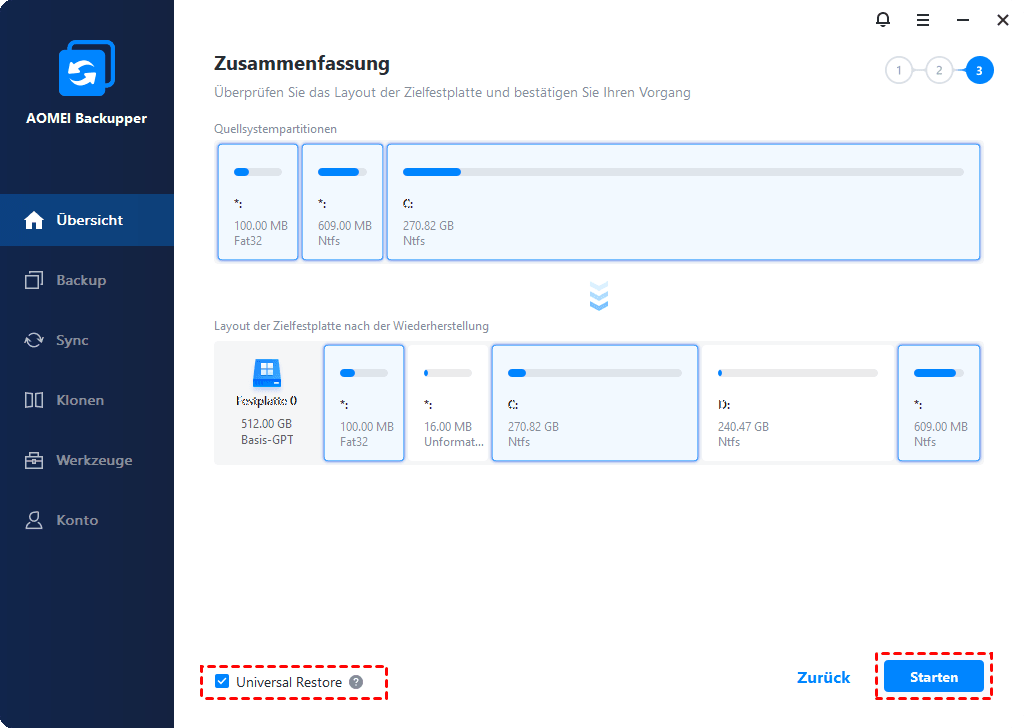Click the 512.00 GB disk size text
This screenshot has height=728, width=1024.
coord(266,423)
